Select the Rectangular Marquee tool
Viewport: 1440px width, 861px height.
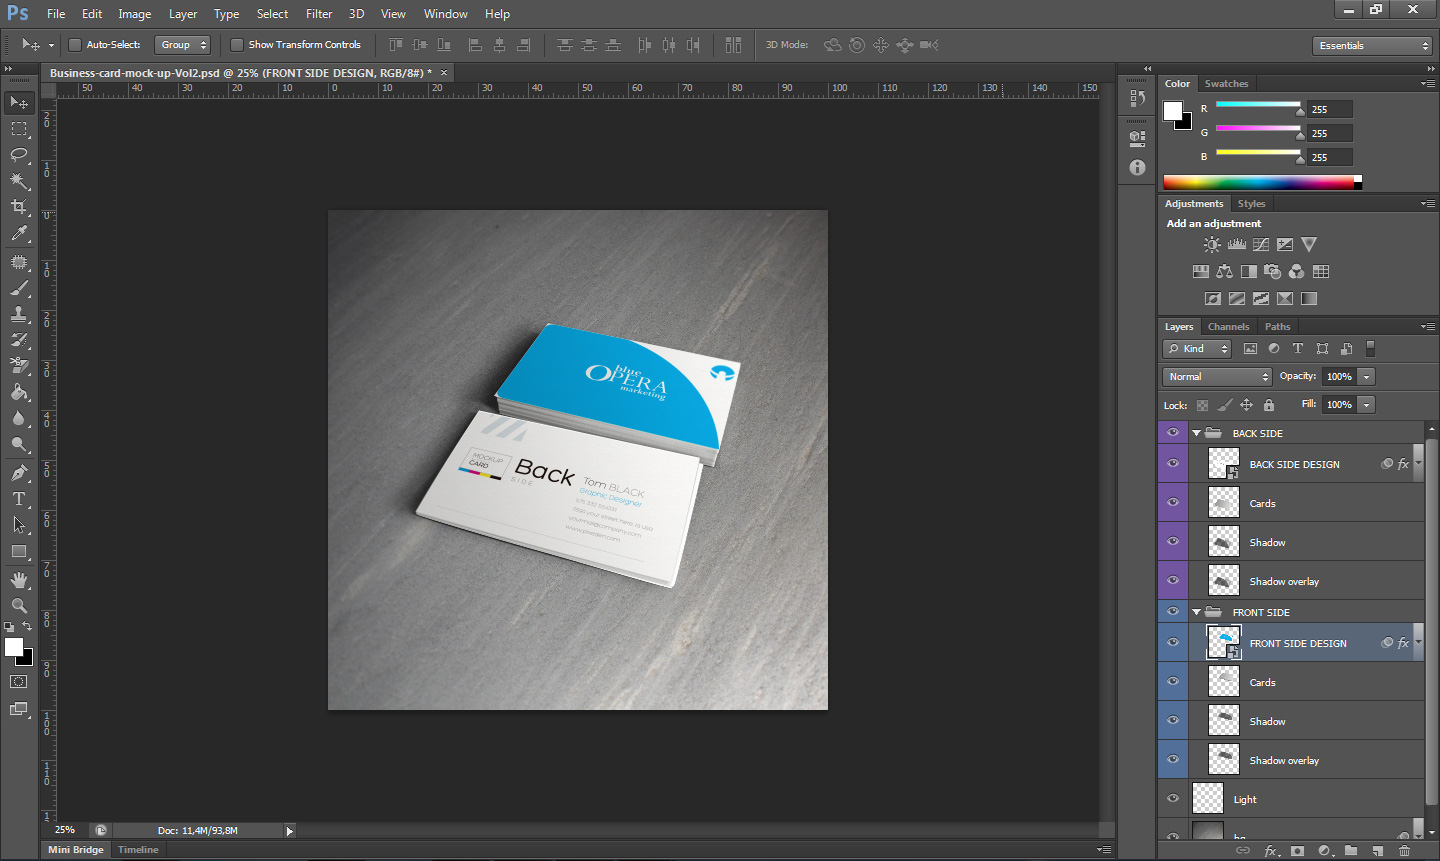pos(19,129)
